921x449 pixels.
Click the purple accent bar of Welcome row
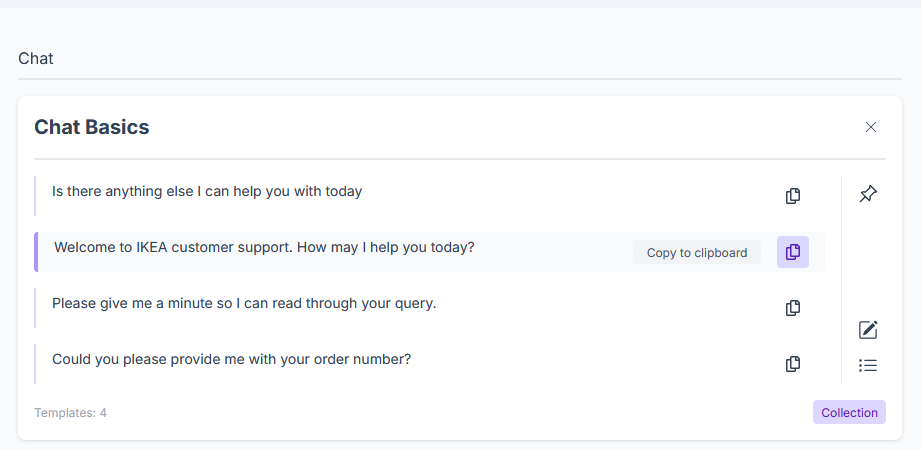pos(36,252)
